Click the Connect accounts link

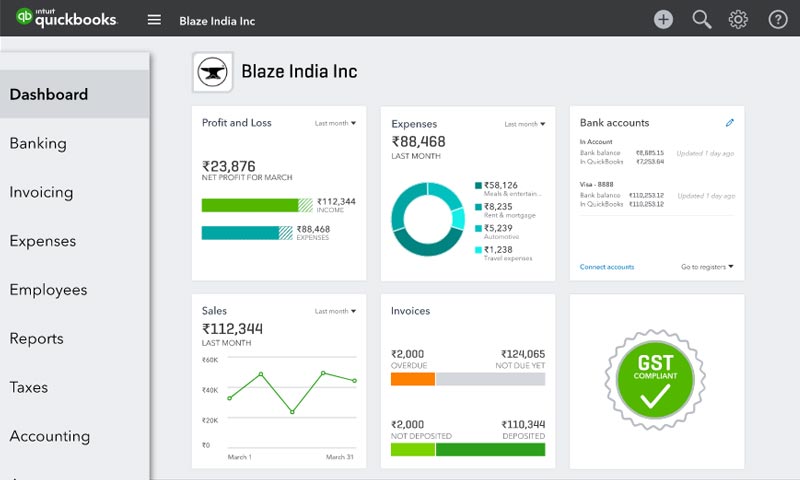pos(607,267)
